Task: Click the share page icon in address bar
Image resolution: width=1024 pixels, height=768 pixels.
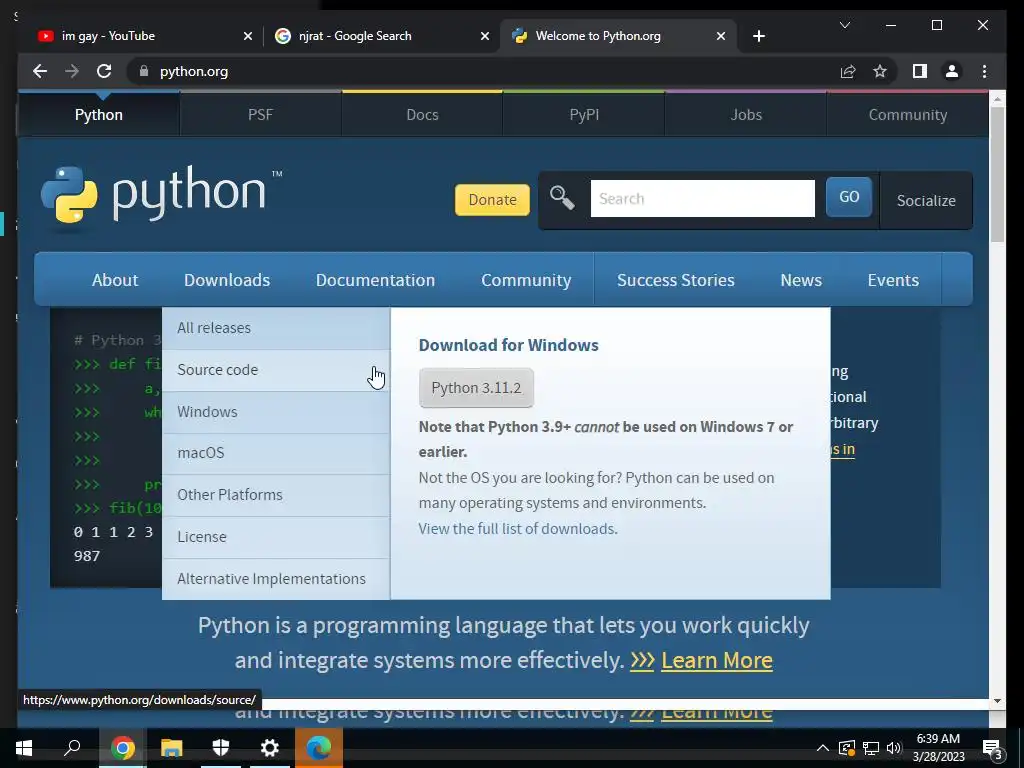Action: 848,71
